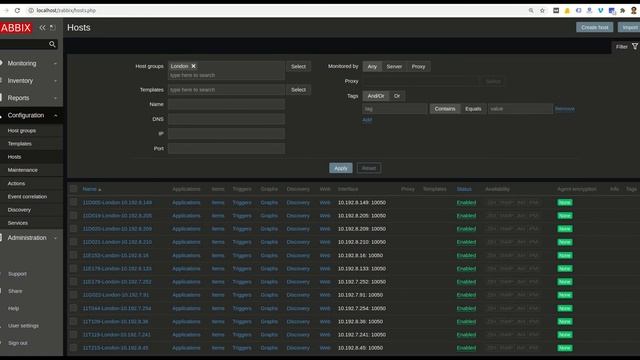The image size is (640, 360).
Task: Check the host row with 10.192.8.133
Action: click(x=73, y=268)
